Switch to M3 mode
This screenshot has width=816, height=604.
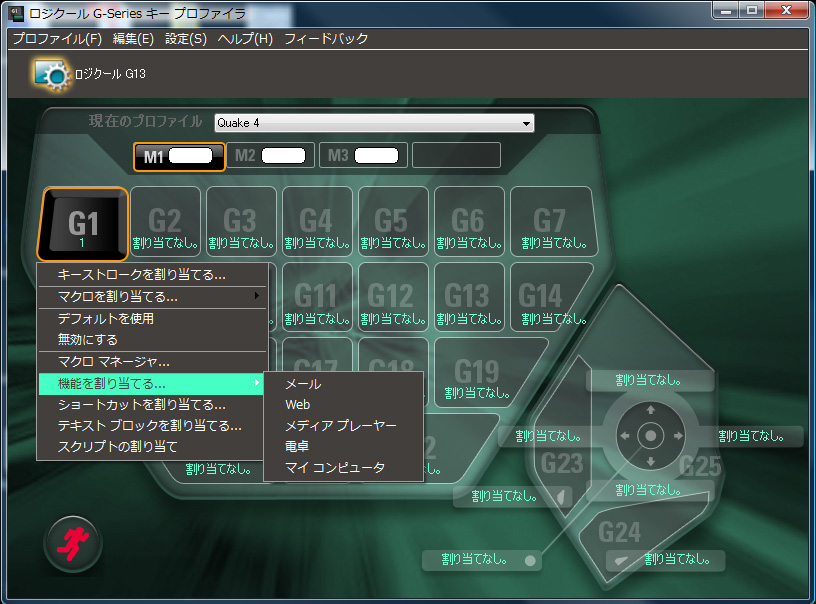click(x=363, y=156)
